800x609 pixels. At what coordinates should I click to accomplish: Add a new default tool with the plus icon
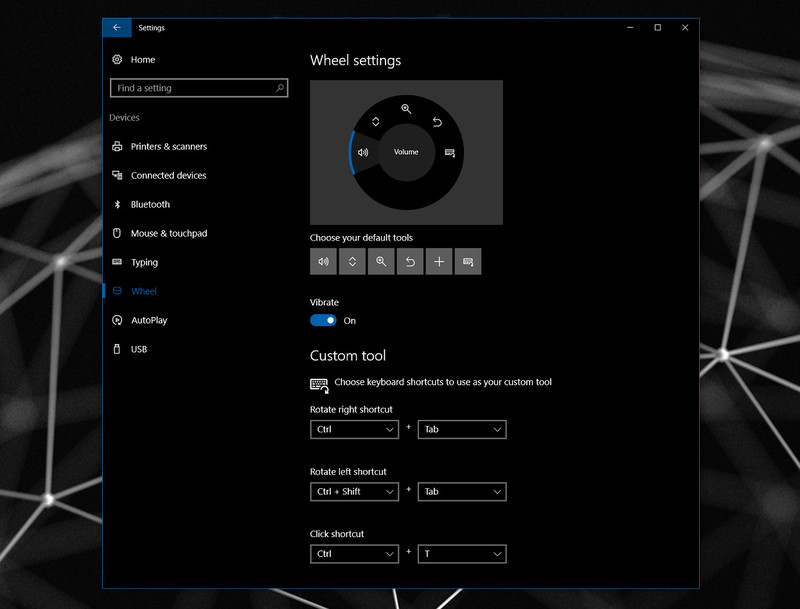click(439, 261)
